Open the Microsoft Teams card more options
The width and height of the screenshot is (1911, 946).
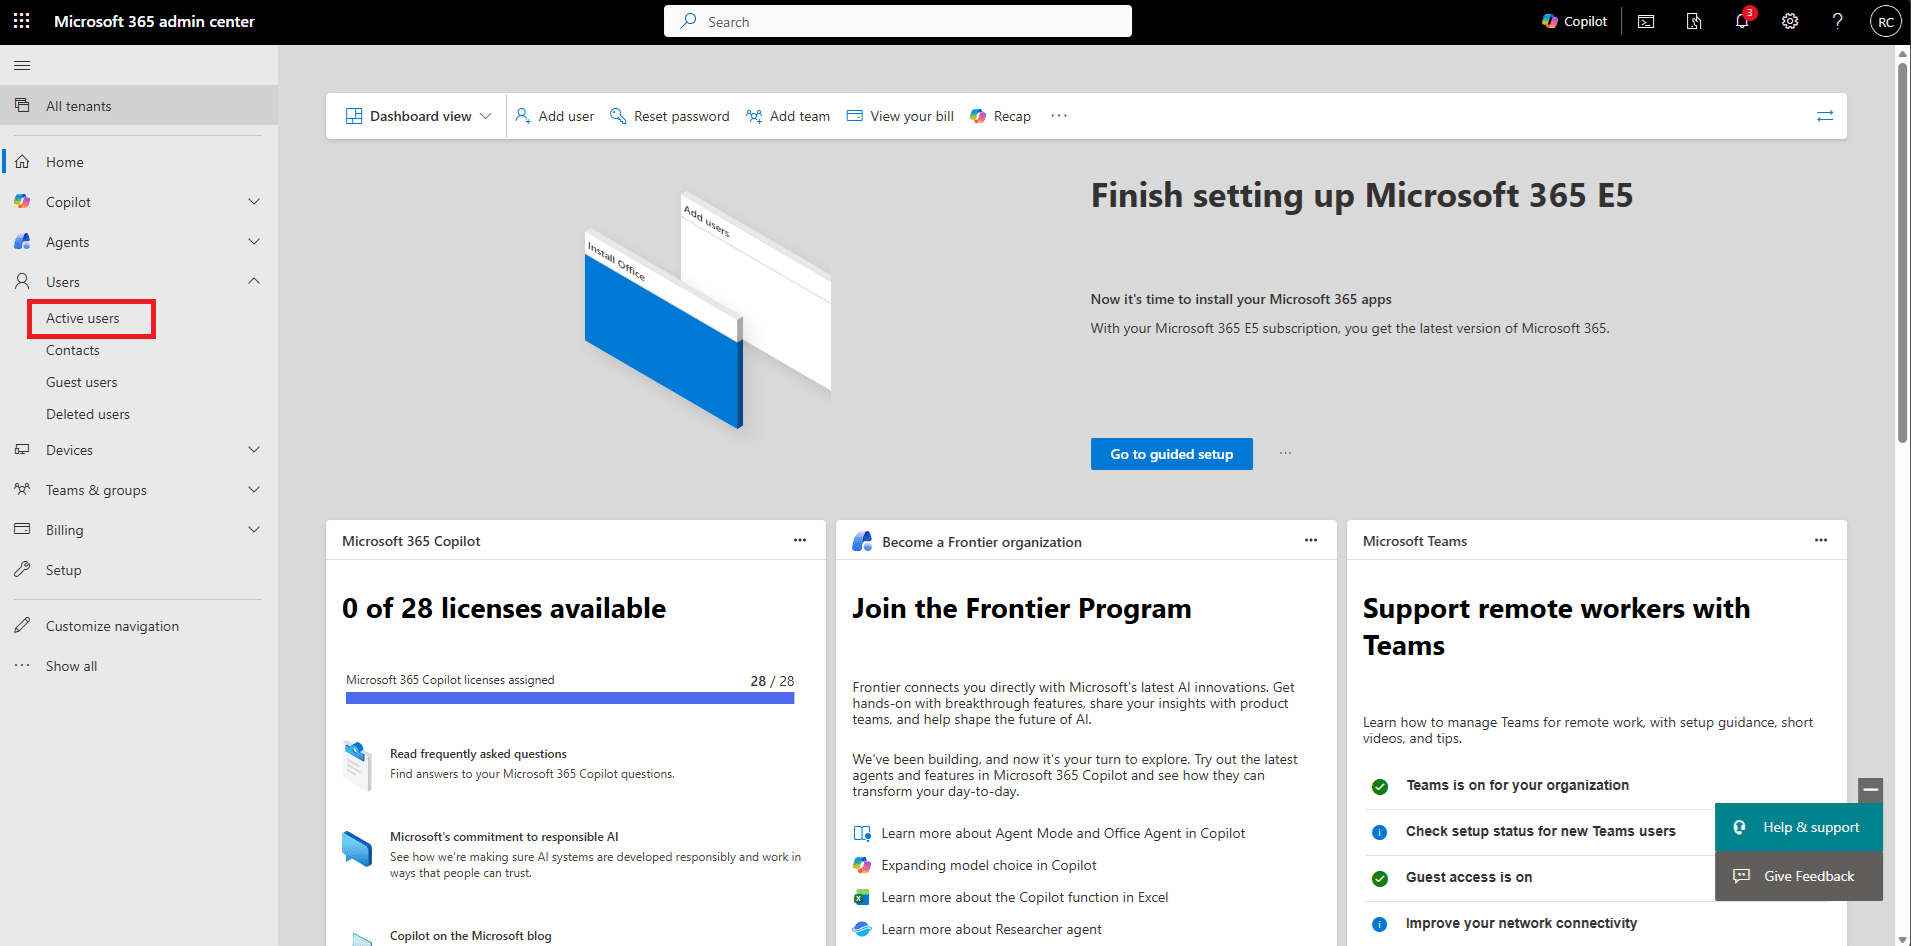[1820, 541]
